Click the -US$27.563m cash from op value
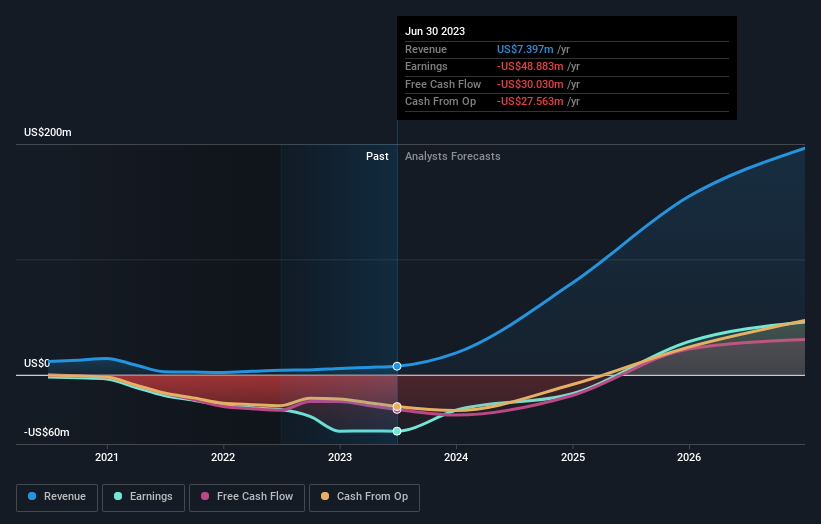 [x=530, y=102]
